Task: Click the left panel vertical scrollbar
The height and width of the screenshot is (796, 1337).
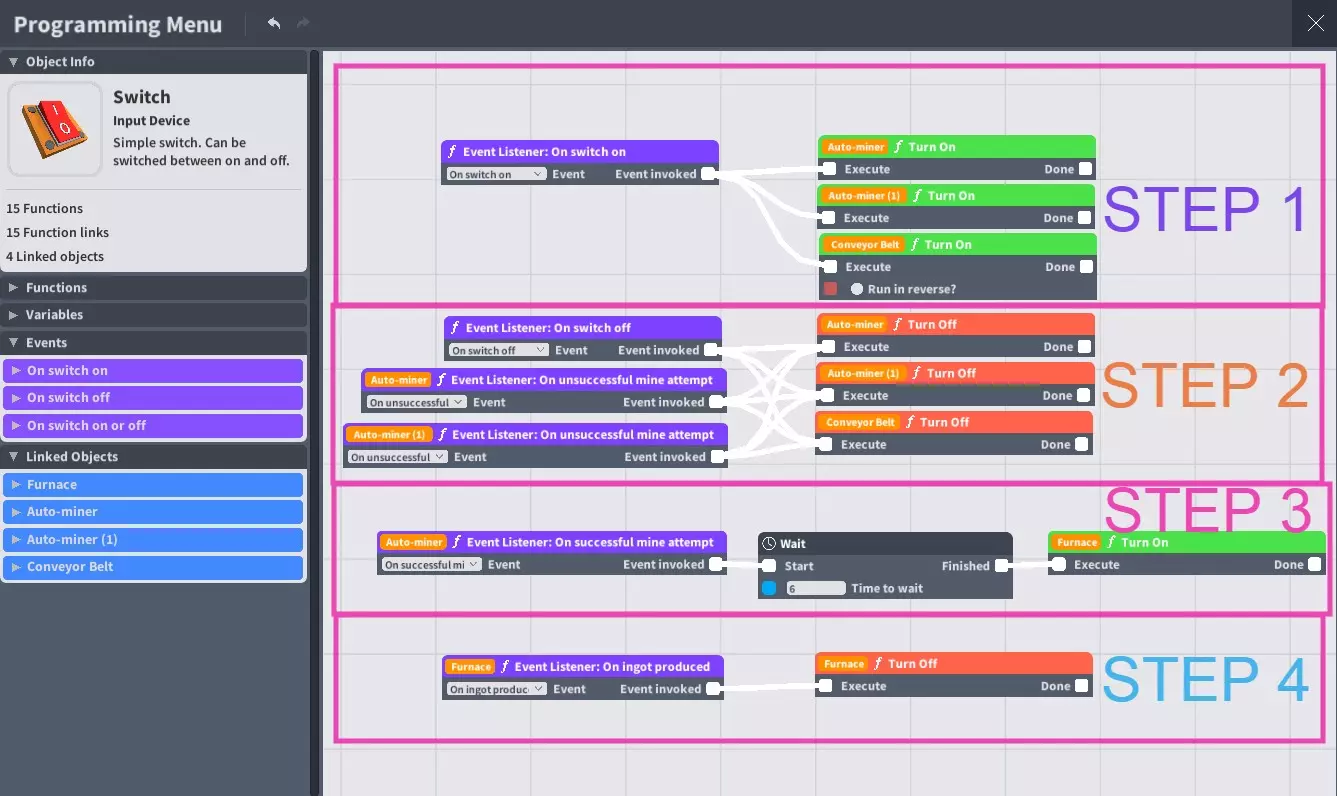Action: [x=315, y=423]
